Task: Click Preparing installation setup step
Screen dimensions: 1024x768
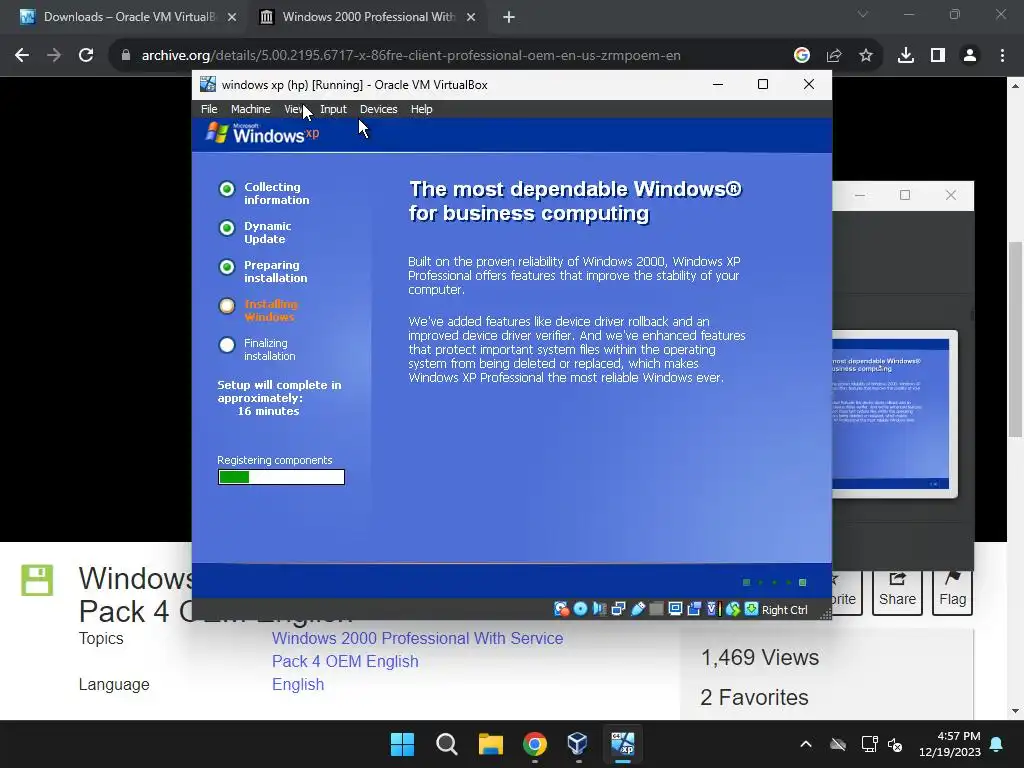Action: (263, 272)
